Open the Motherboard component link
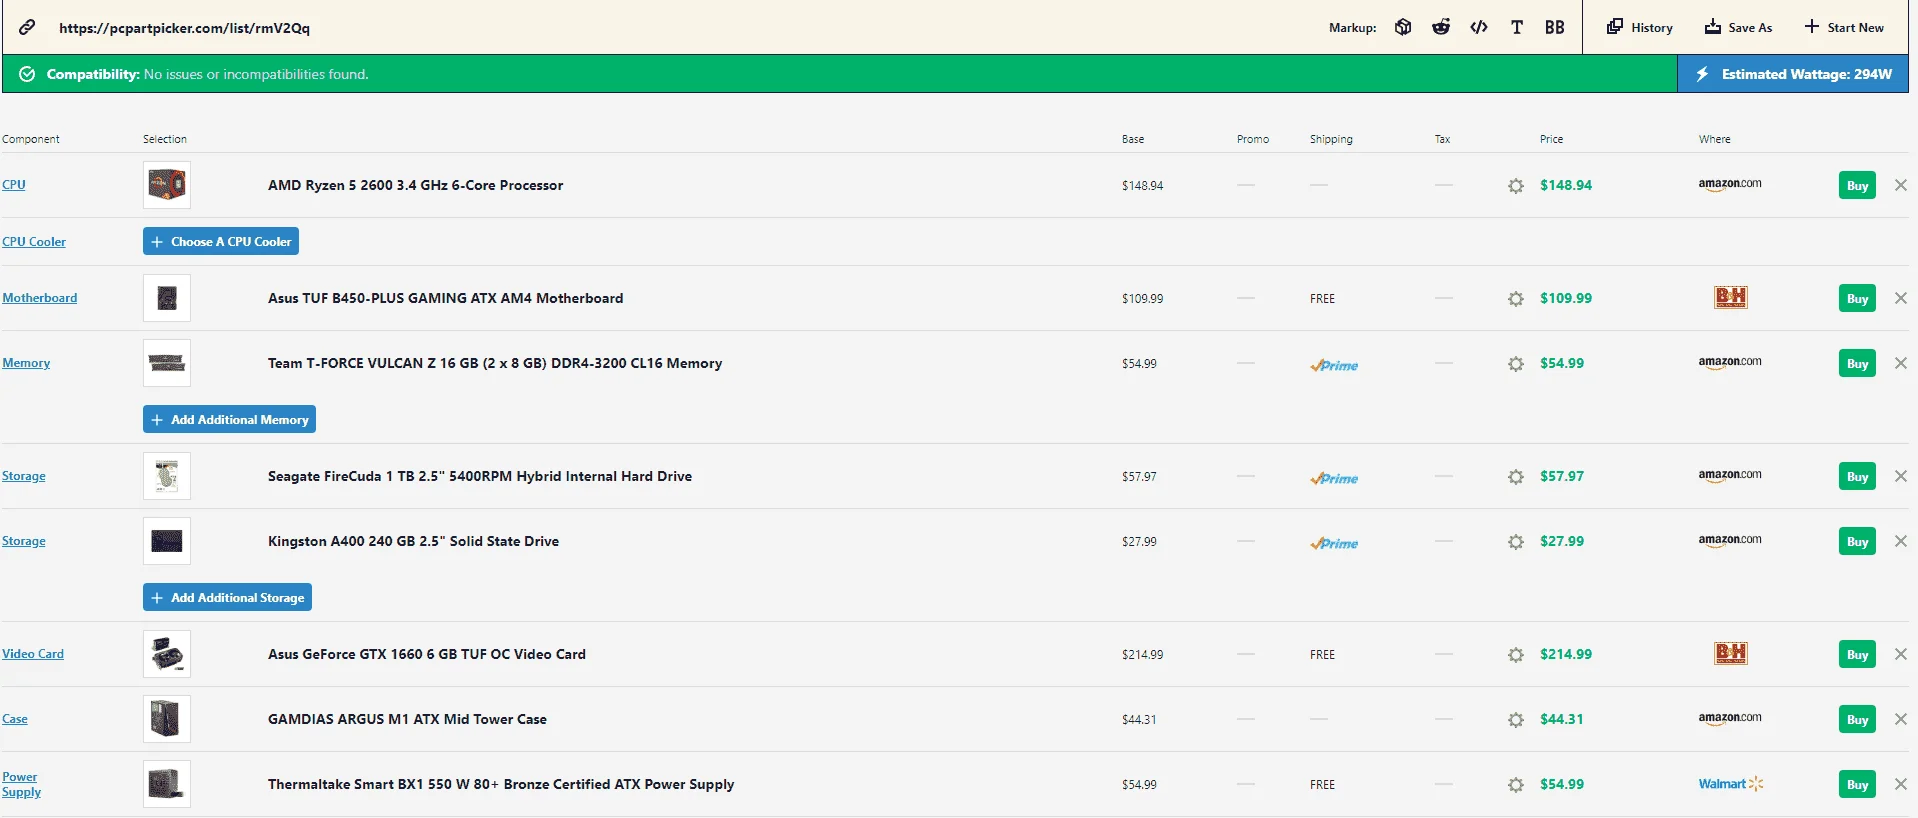This screenshot has width=1918, height=818. pos(39,298)
